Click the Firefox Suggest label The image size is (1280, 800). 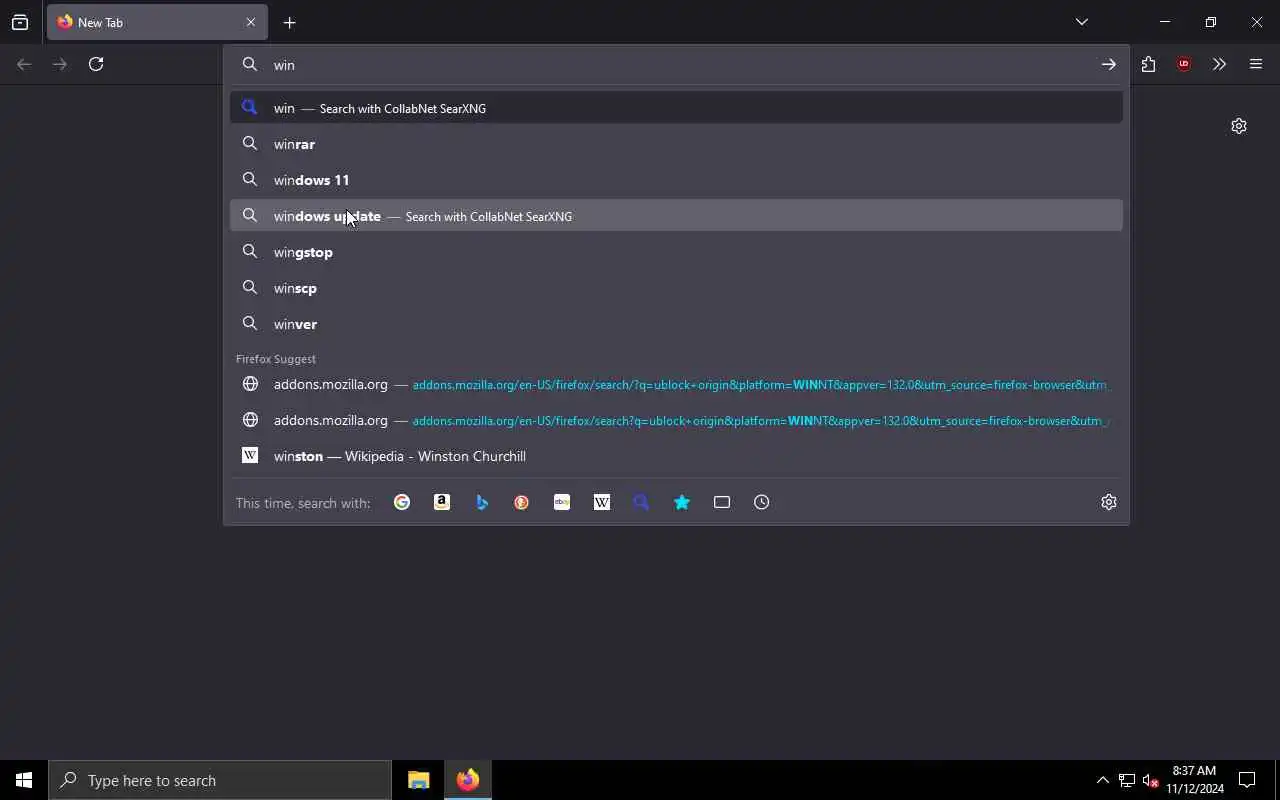click(x=276, y=359)
